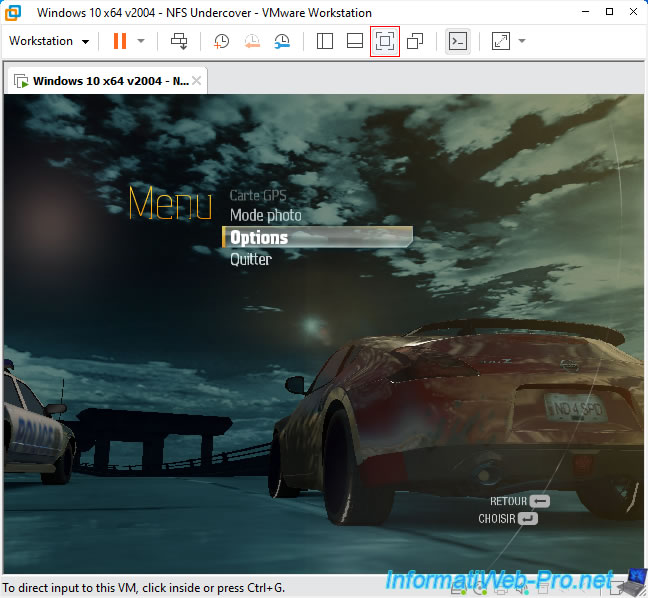Open the Workstation menu
This screenshot has width=648, height=598.
(49, 41)
